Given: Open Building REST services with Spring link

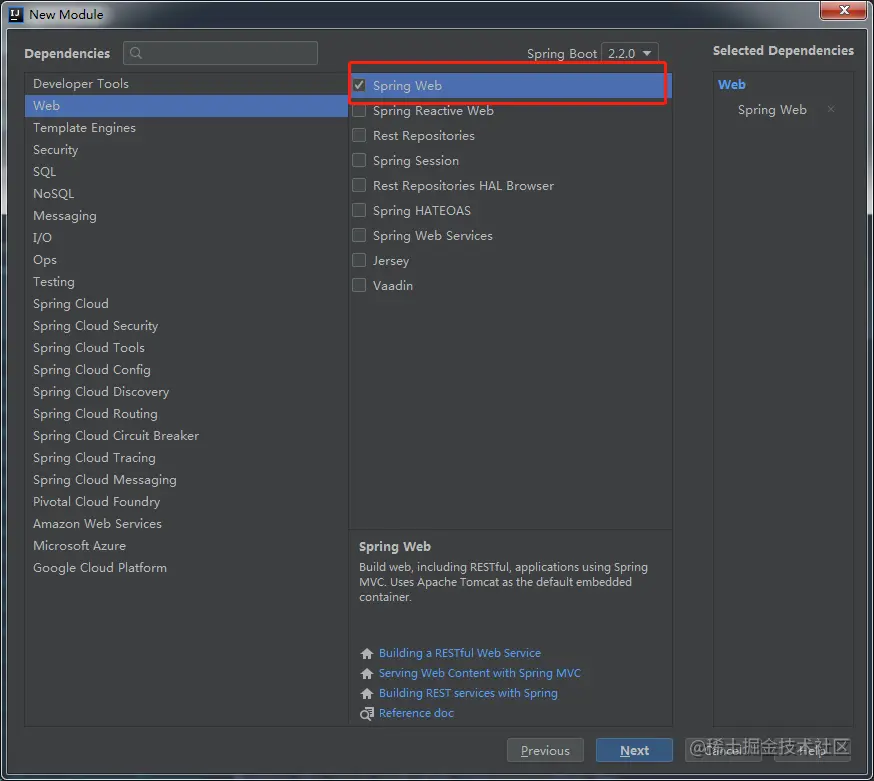Looking at the screenshot, I should click(x=468, y=693).
